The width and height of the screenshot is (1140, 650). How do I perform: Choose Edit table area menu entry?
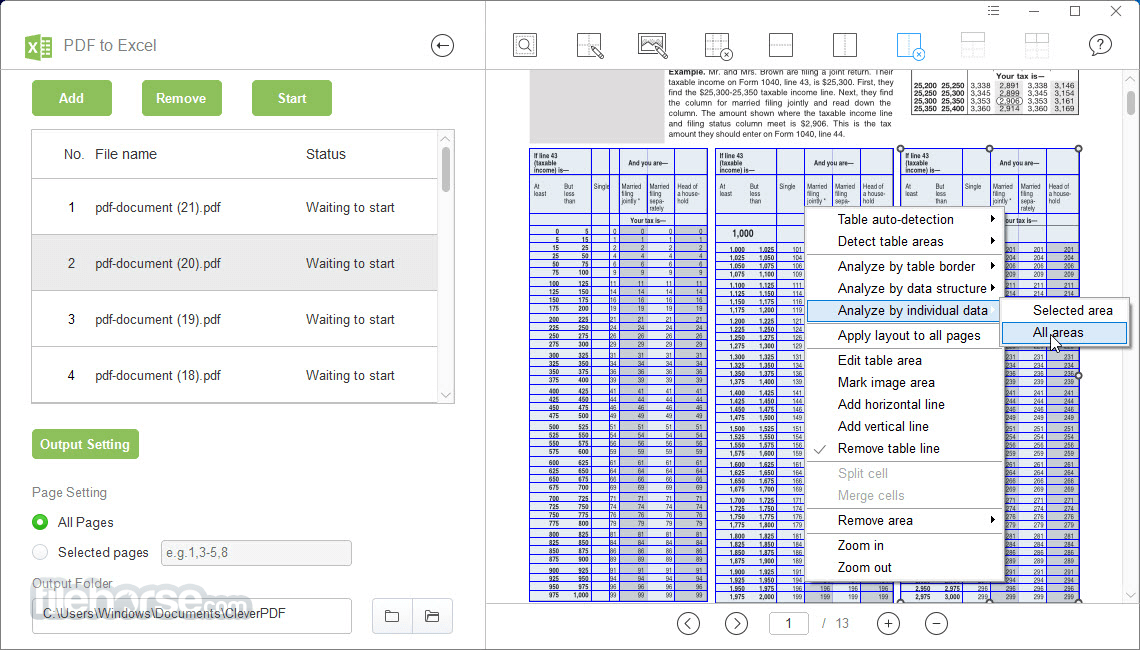pyautogui.click(x=904, y=361)
